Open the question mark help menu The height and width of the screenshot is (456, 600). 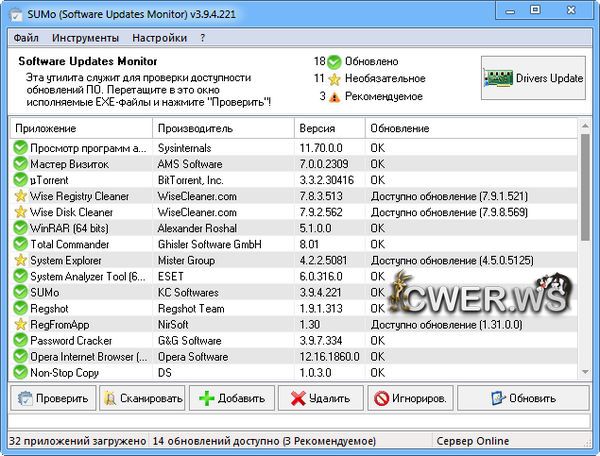[x=203, y=38]
